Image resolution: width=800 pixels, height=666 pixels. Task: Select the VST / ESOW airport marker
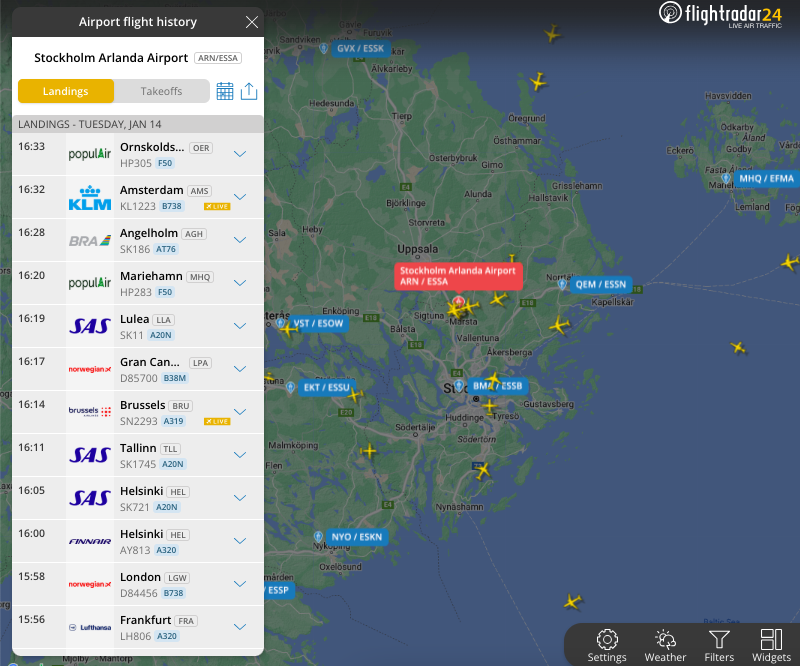click(318, 324)
